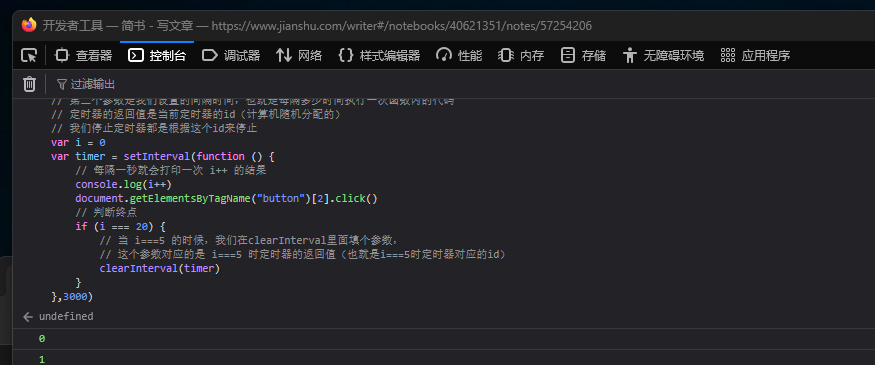Click the 'undefined' return value line

(66, 316)
